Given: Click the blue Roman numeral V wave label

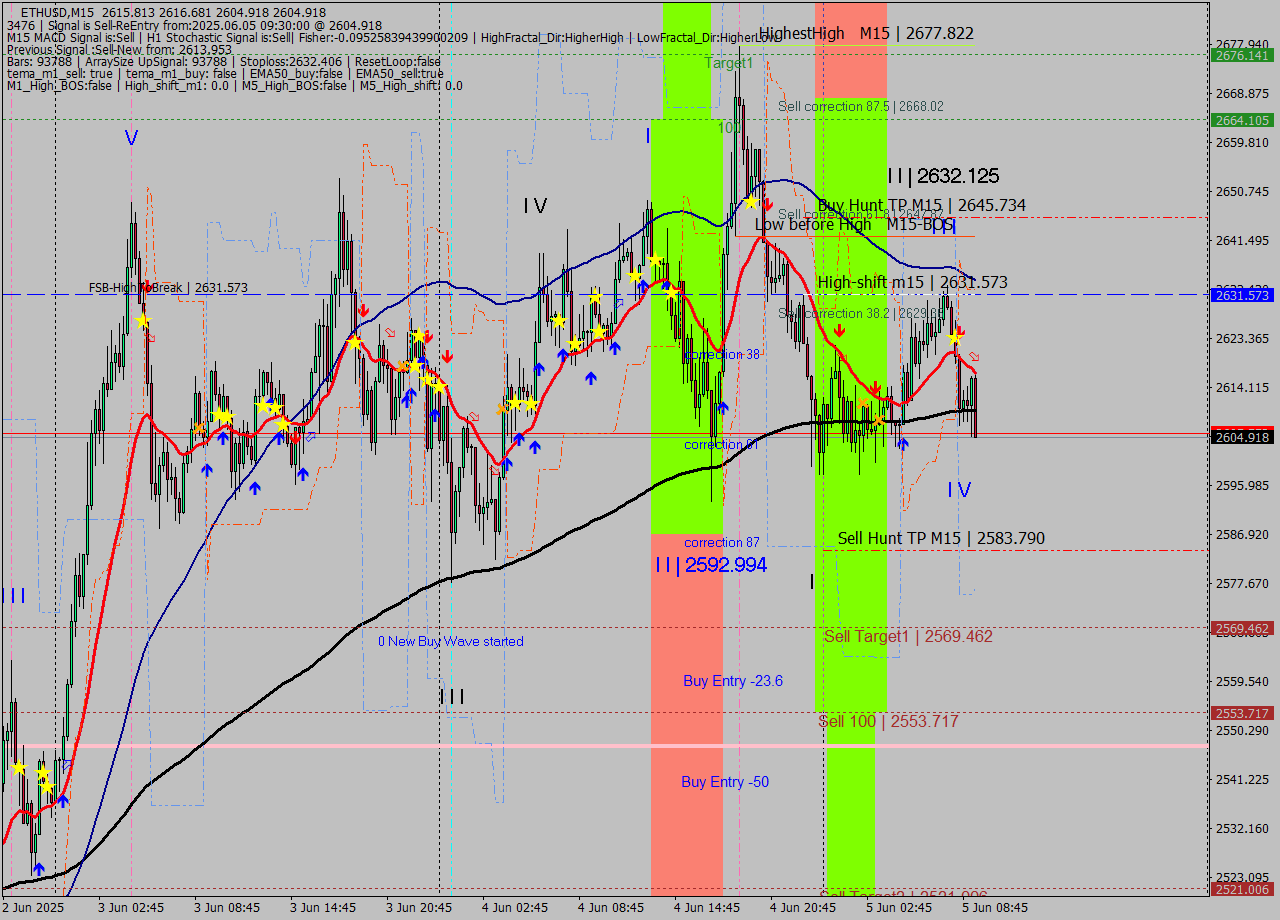Looking at the screenshot, I should click(x=131, y=138).
